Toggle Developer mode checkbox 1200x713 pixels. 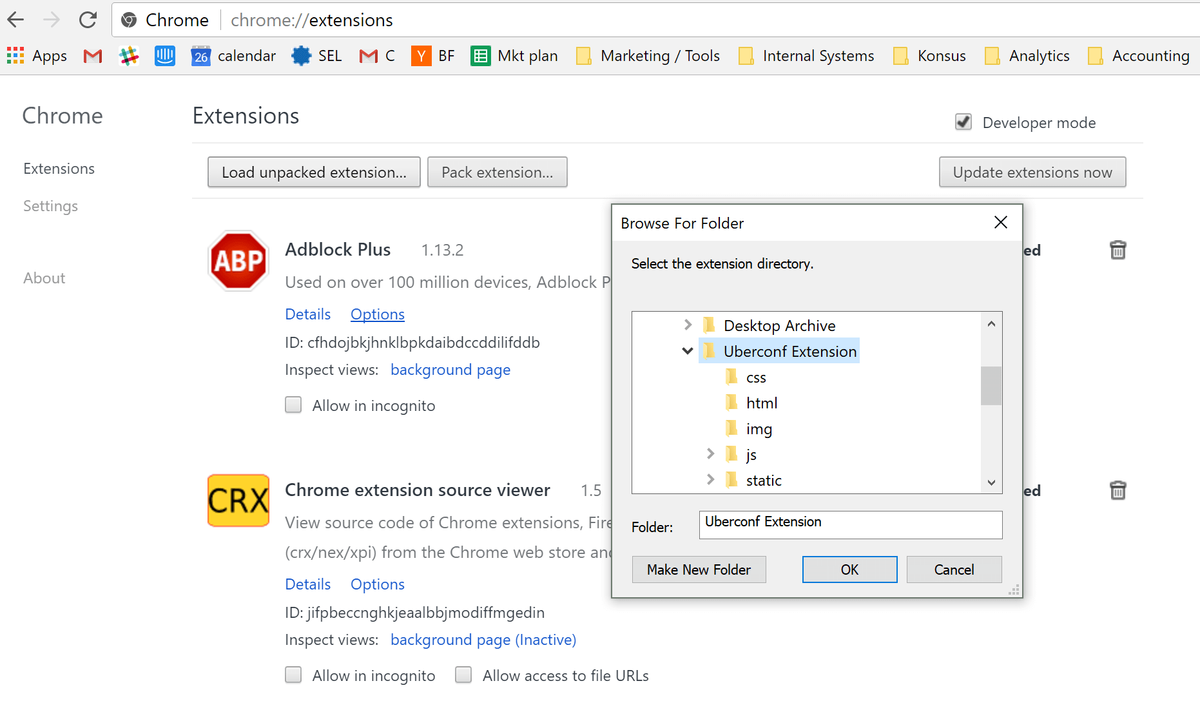click(963, 121)
